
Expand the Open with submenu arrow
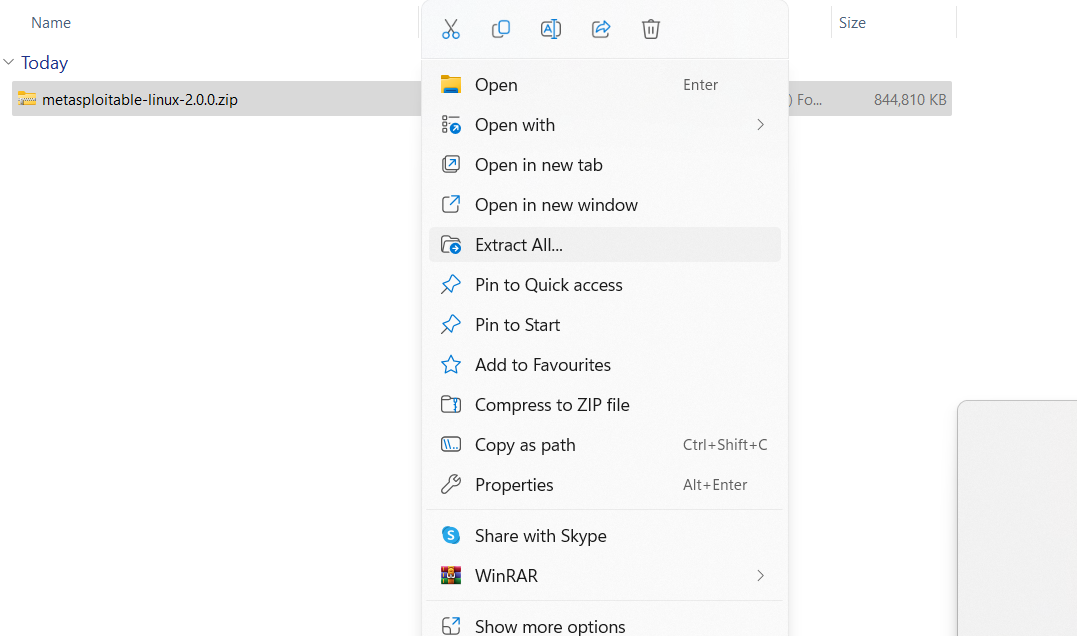[x=760, y=125]
